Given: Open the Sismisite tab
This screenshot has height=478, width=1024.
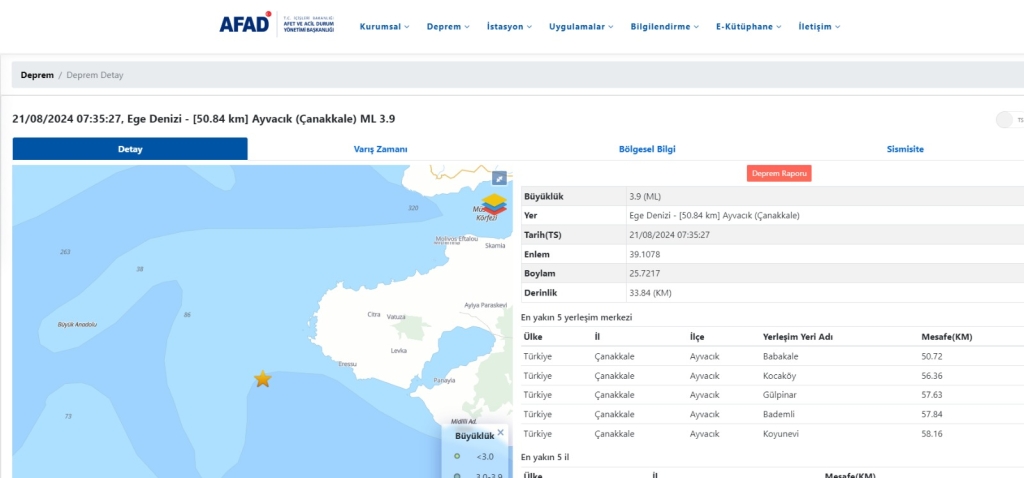Looking at the screenshot, I should [x=905, y=149].
